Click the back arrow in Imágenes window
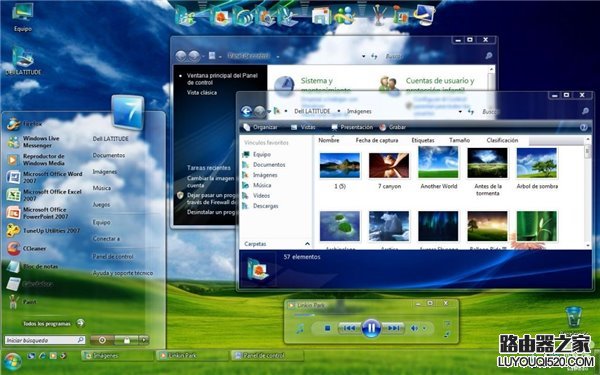This screenshot has width=600, height=375. tap(247, 111)
